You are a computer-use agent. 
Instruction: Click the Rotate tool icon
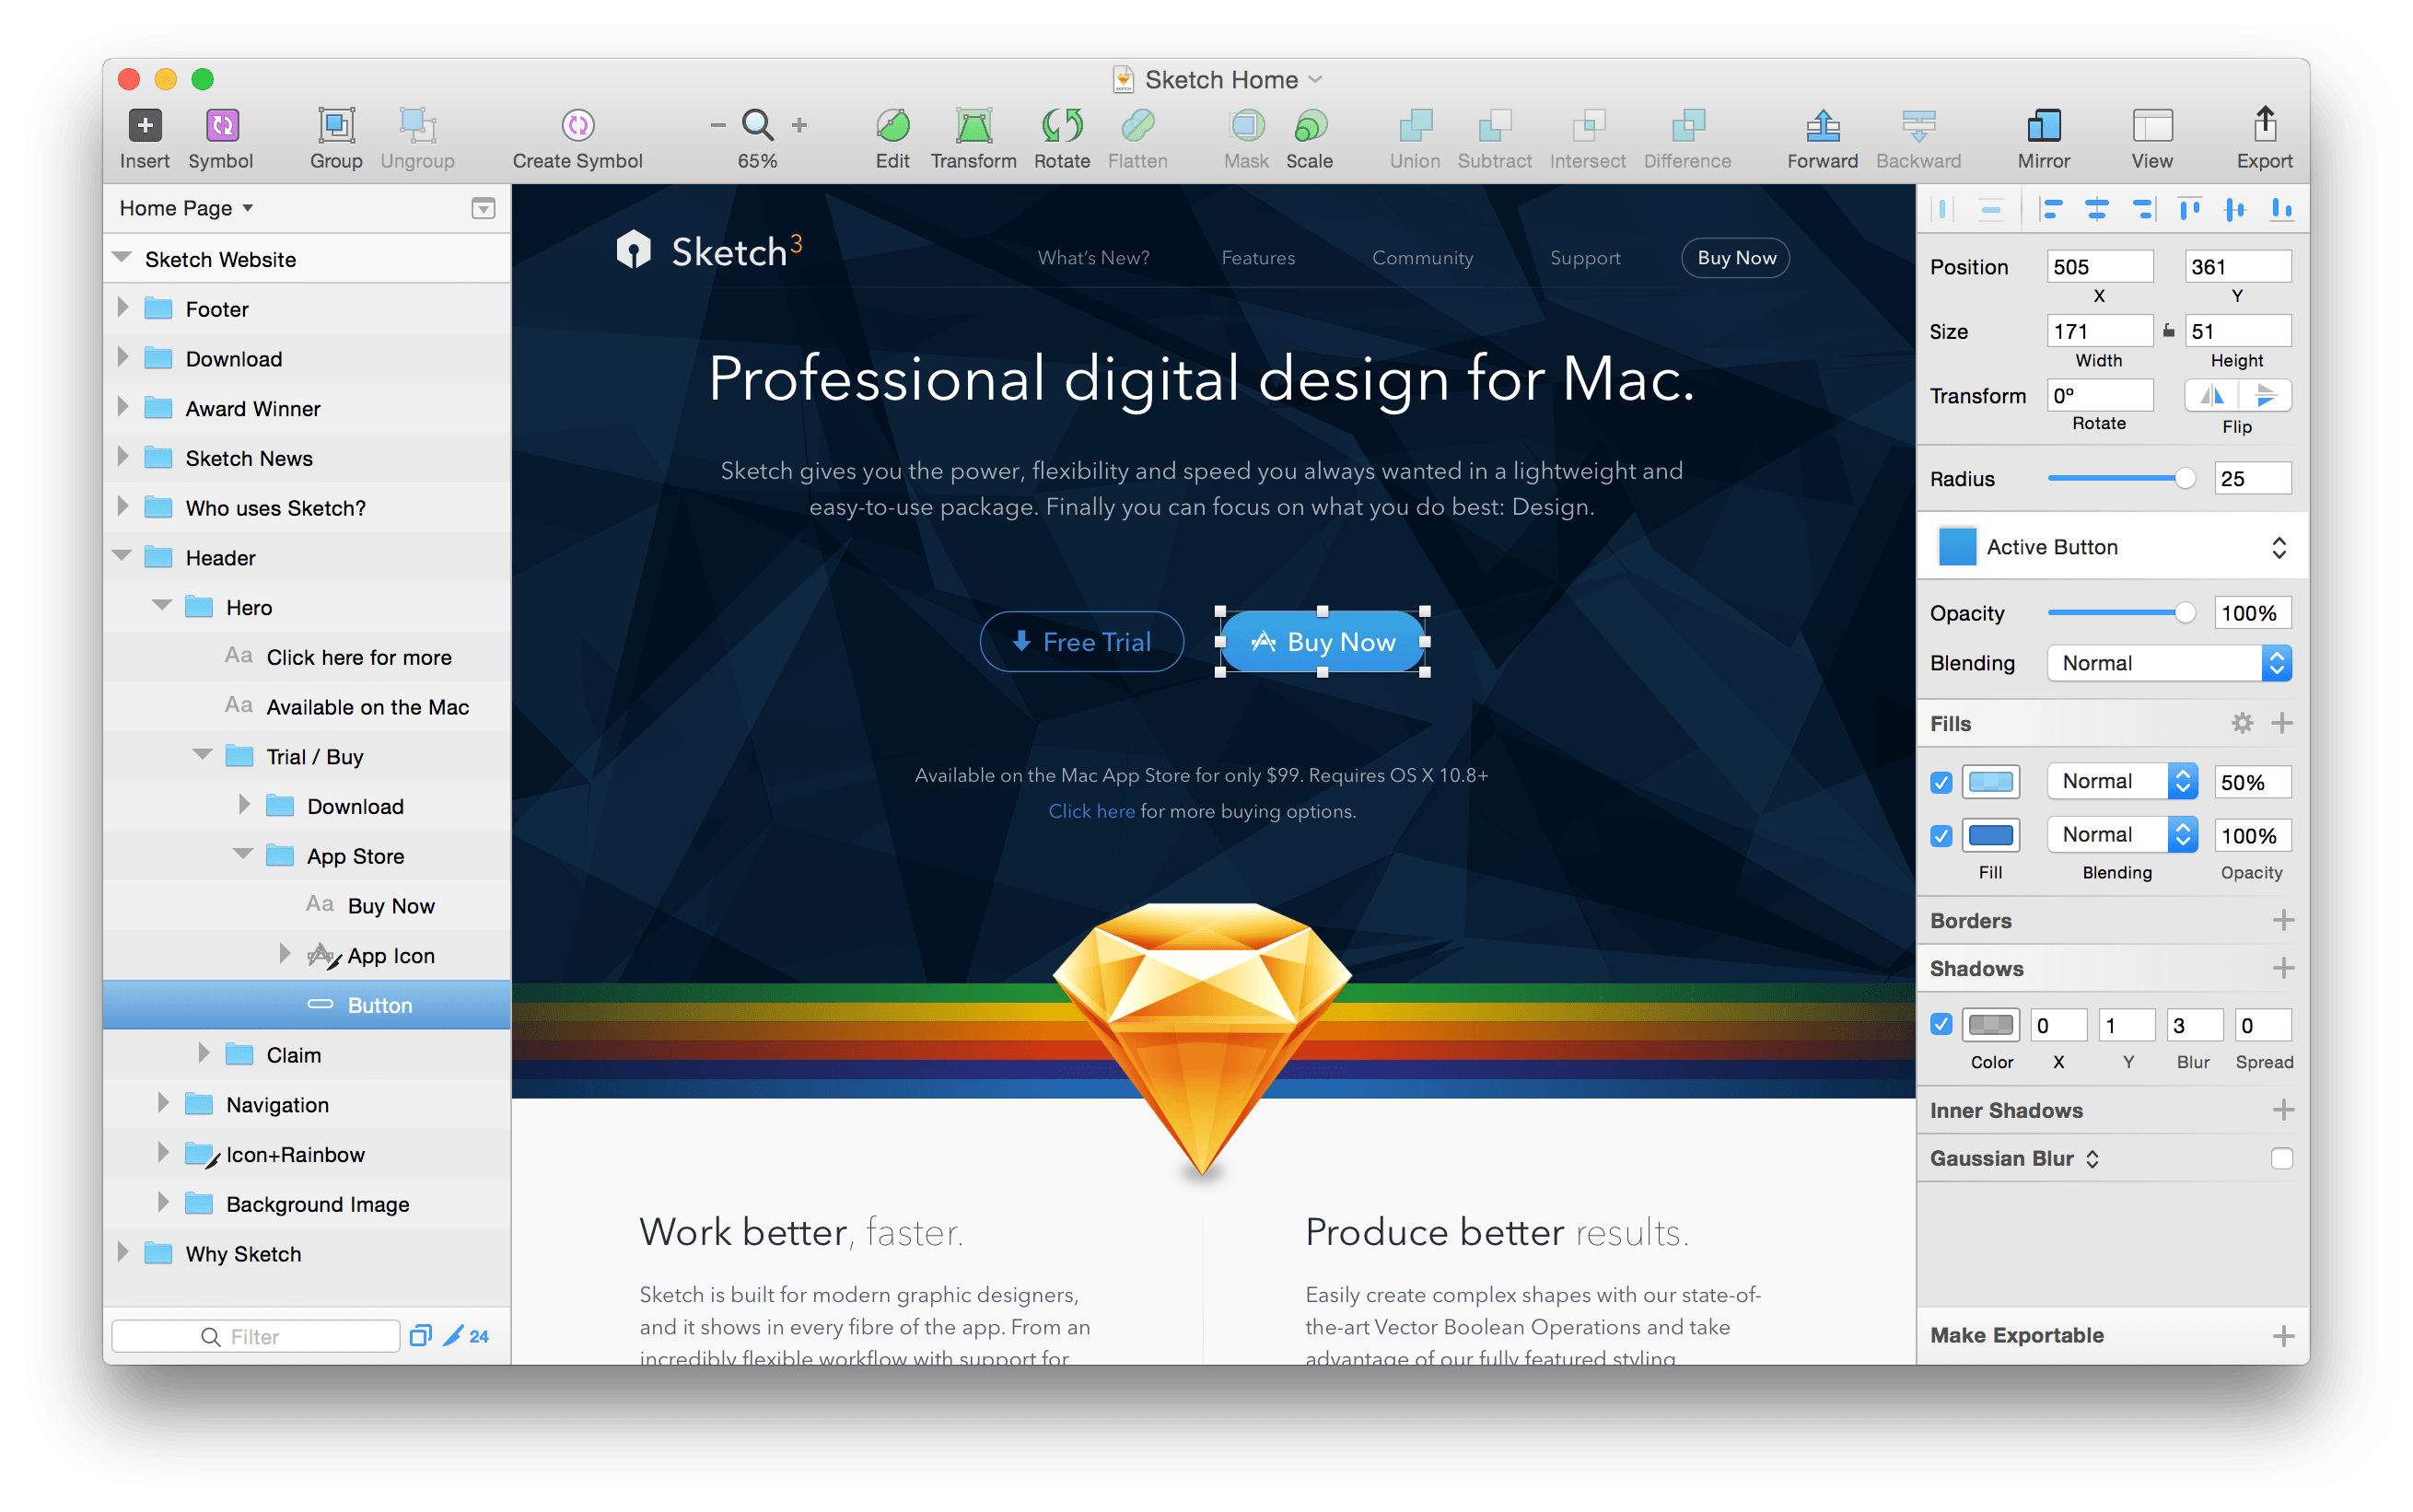point(1061,126)
